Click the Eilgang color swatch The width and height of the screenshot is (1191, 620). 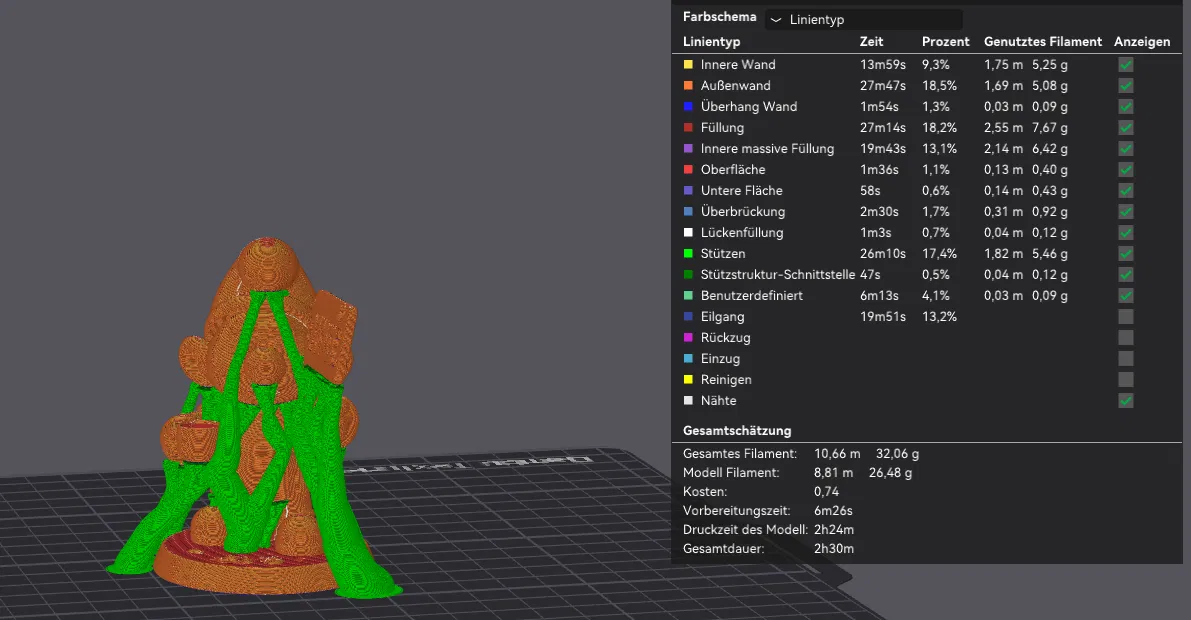coord(688,317)
